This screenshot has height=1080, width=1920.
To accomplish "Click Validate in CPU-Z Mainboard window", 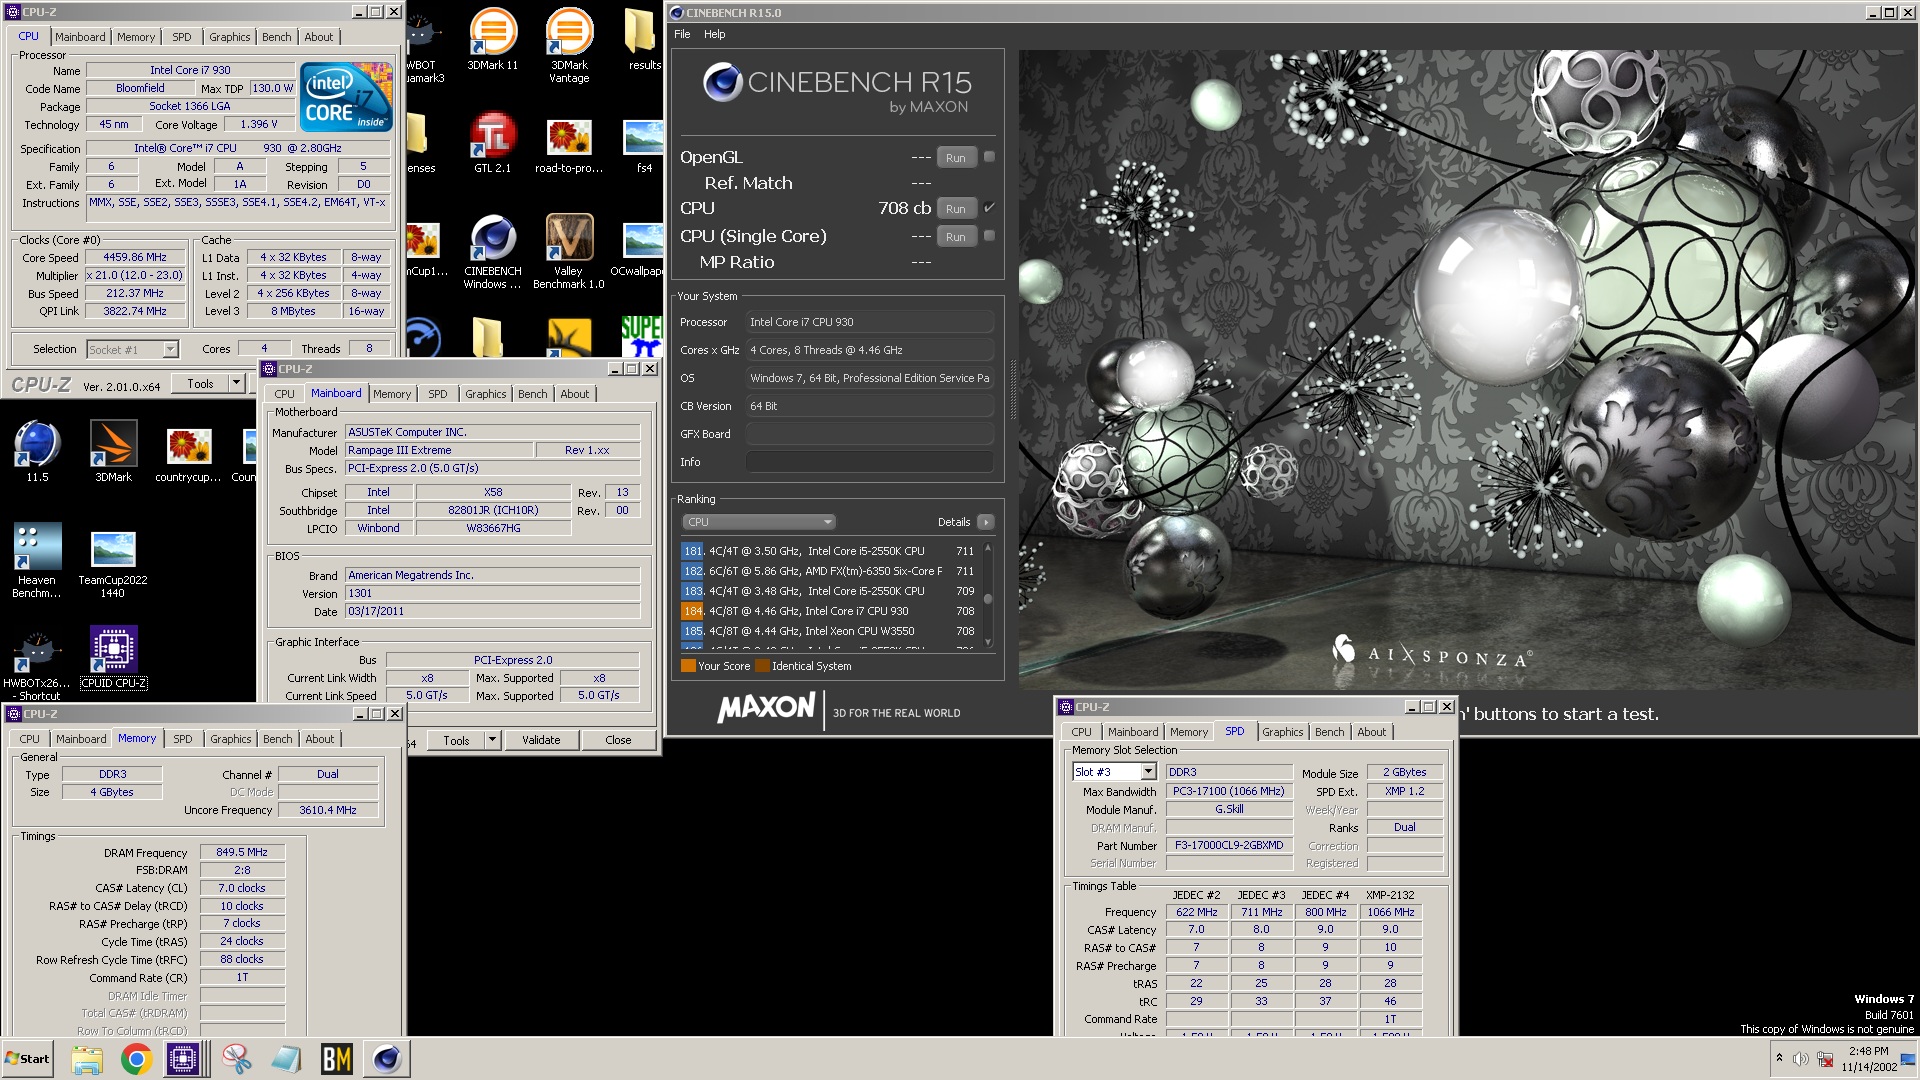I will point(541,740).
